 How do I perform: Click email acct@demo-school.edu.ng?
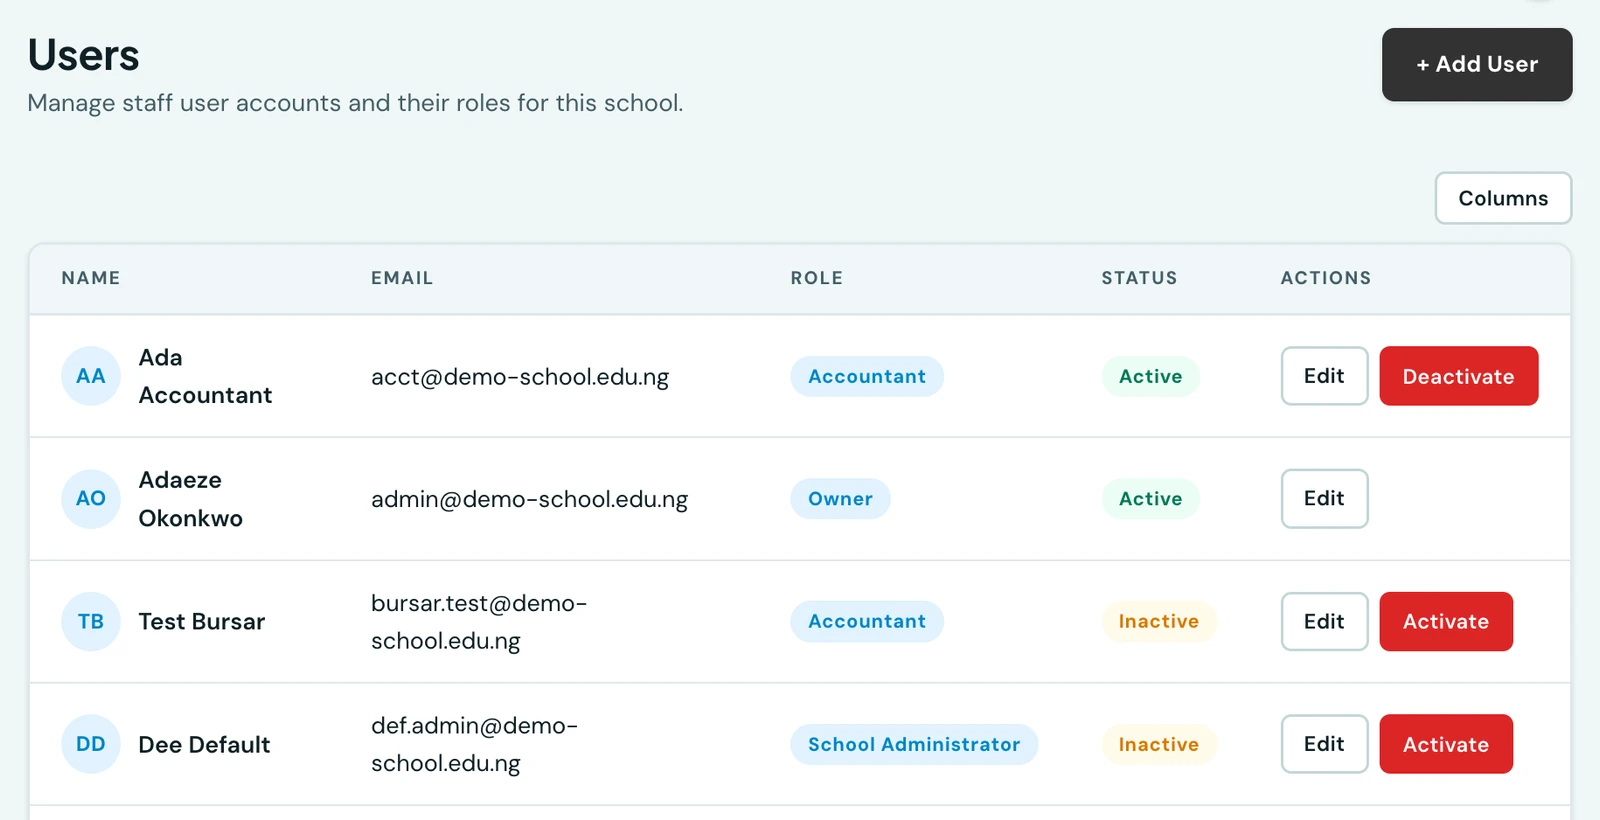point(520,377)
